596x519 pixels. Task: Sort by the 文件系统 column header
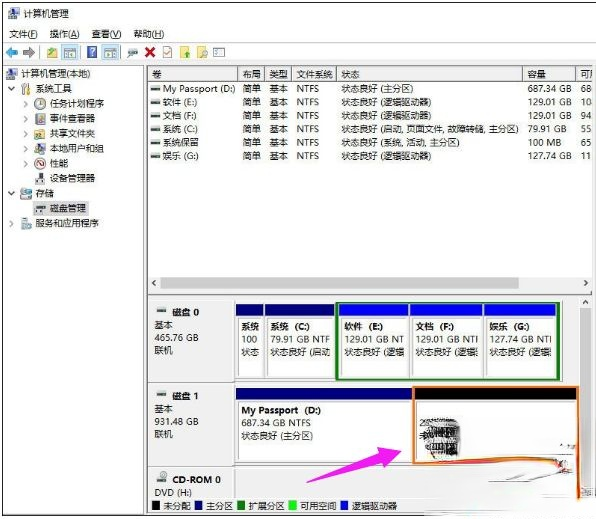pyautogui.click(x=314, y=74)
